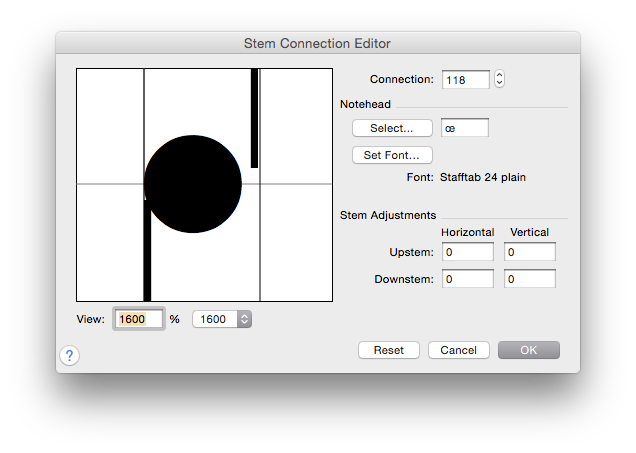Click the 'Downstem:' label

404,279
